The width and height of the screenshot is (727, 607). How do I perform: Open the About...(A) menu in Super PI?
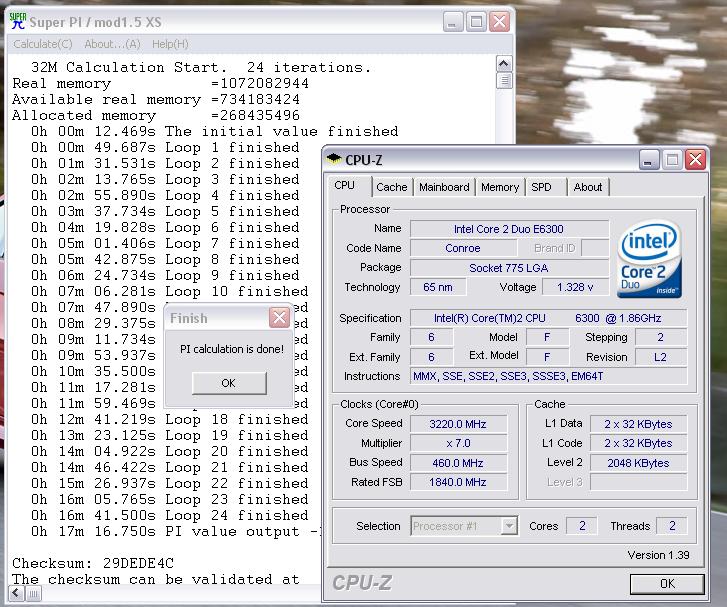pos(112,44)
